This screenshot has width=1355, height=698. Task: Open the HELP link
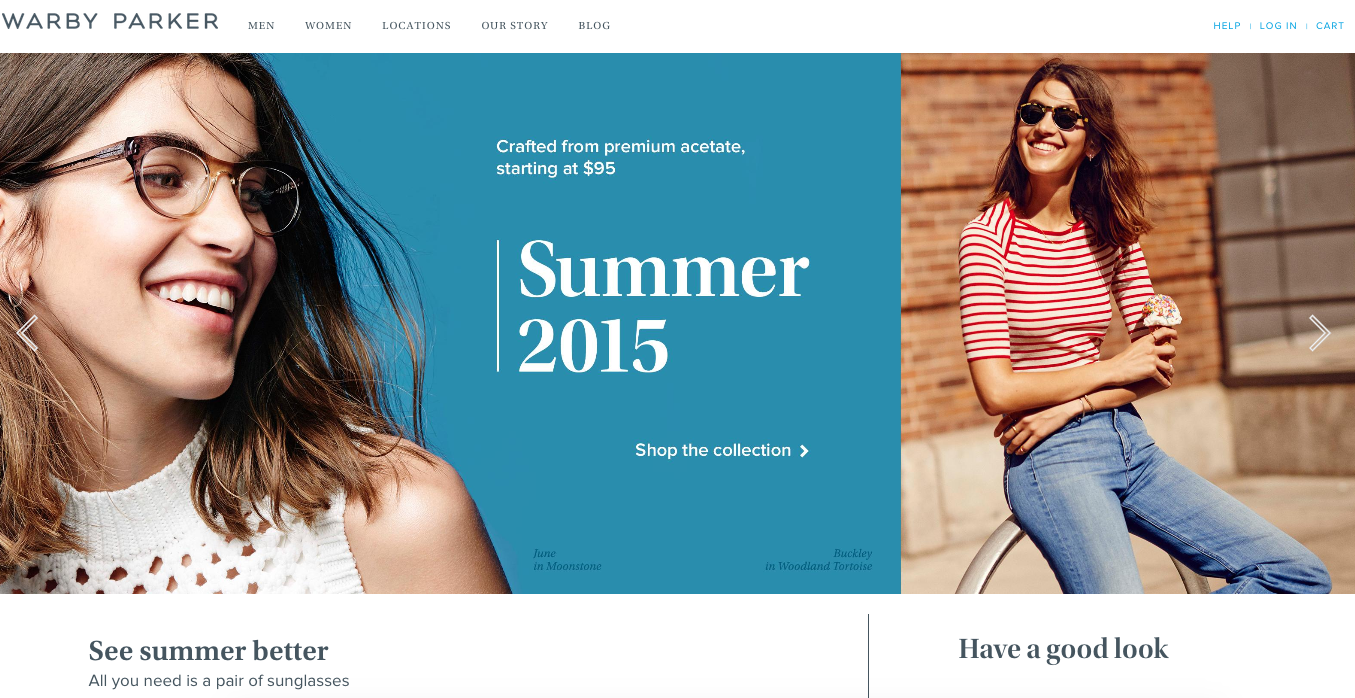(1226, 26)
